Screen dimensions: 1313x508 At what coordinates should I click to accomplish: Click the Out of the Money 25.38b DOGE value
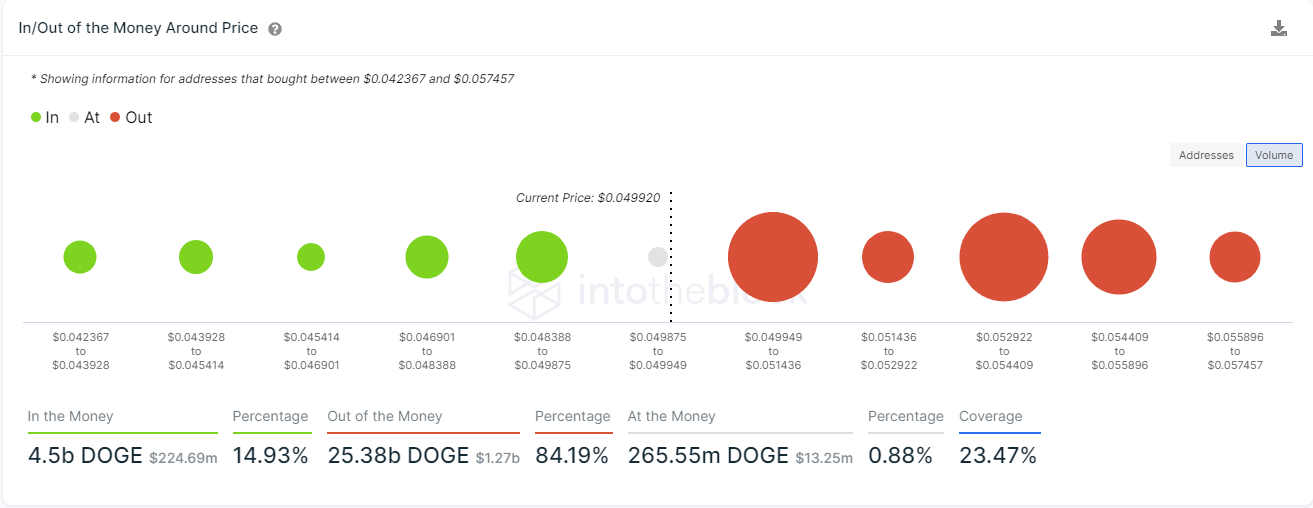[398, 456]
